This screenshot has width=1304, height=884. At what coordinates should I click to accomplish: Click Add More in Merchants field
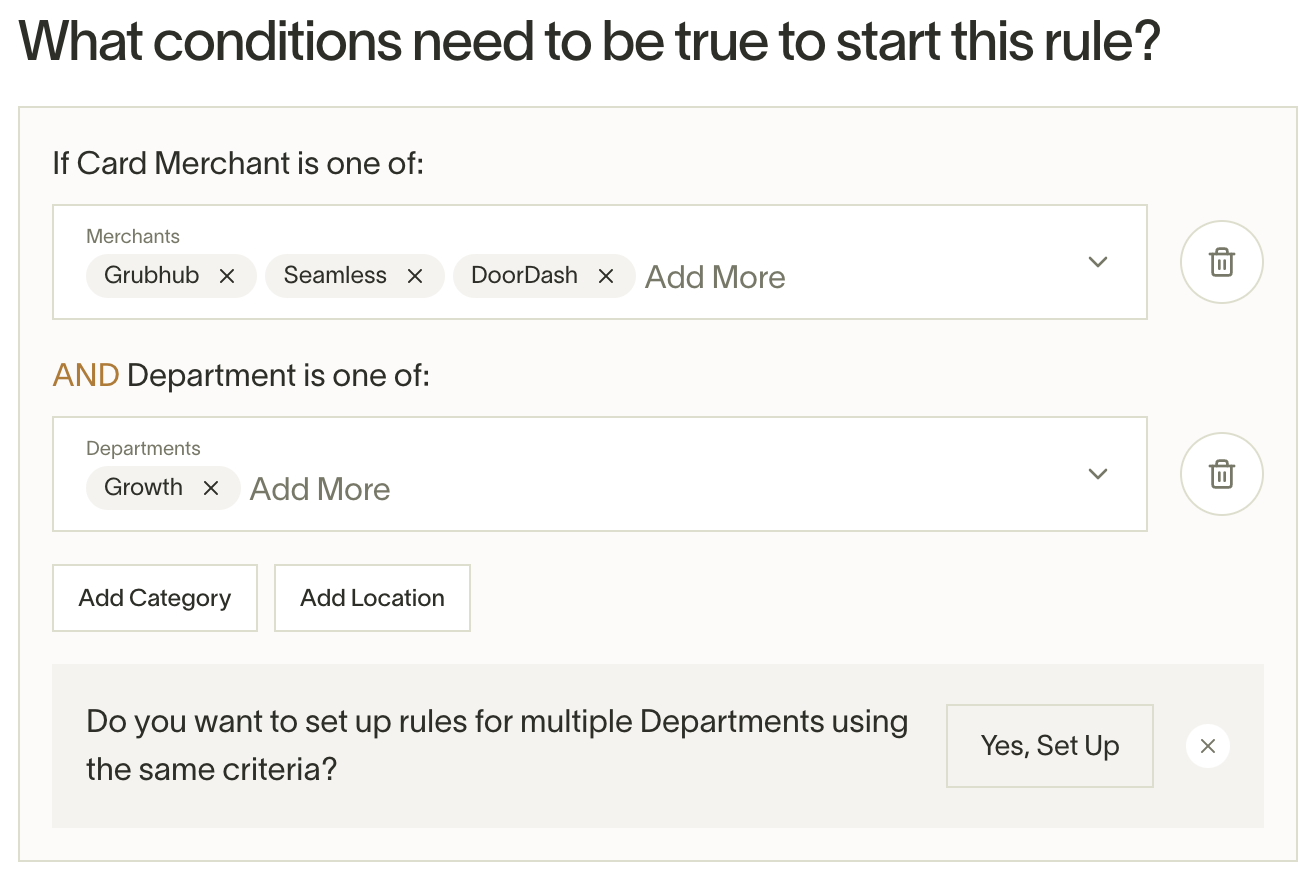tap(715, 277)
